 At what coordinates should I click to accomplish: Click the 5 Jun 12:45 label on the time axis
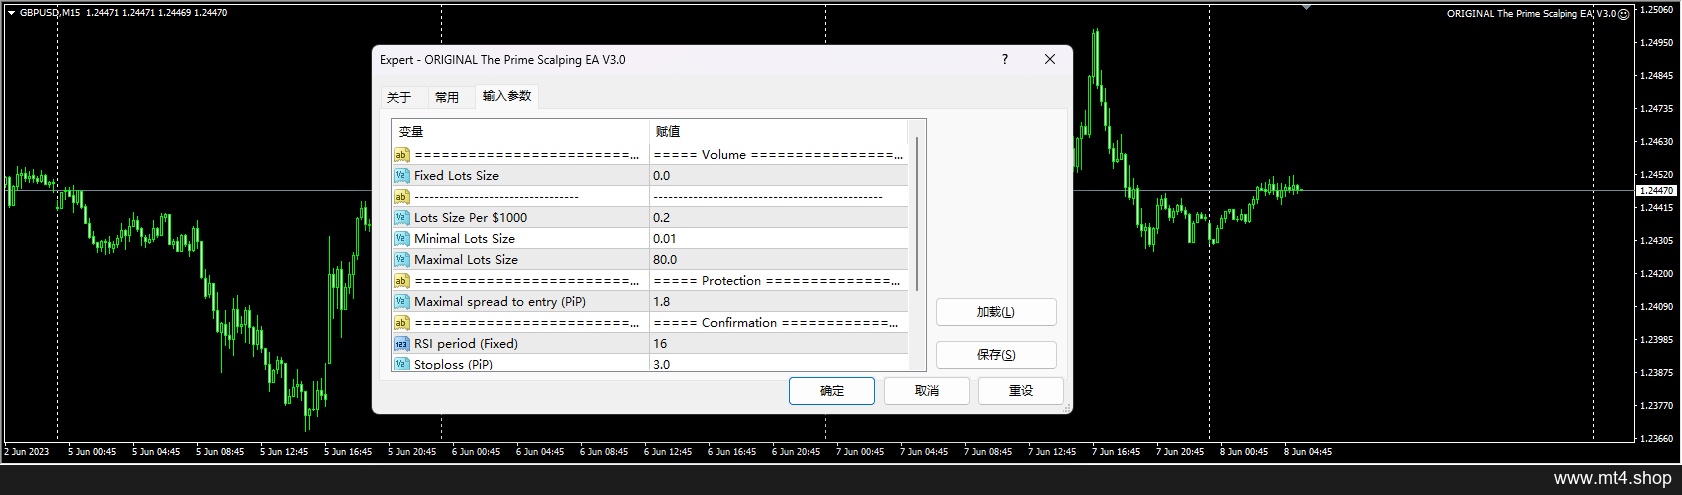point(284,452)
